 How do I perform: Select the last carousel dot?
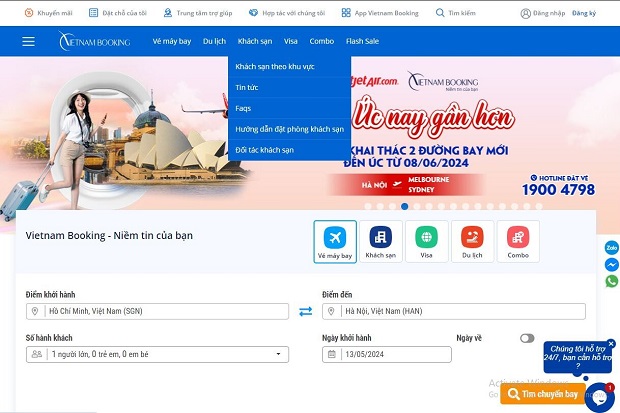click(539, 206)
